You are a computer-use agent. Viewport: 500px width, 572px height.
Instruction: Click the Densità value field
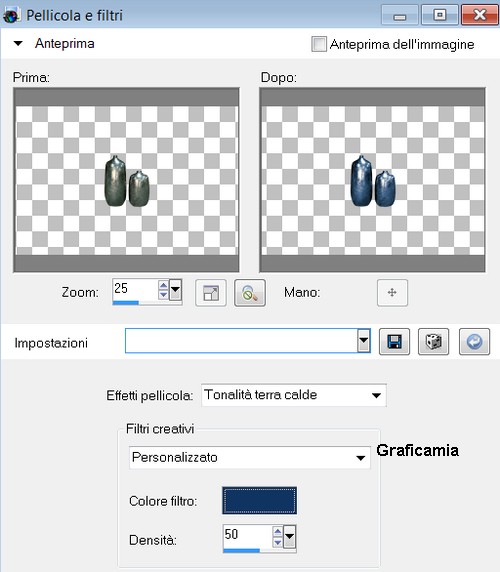(x=248, y=535)
